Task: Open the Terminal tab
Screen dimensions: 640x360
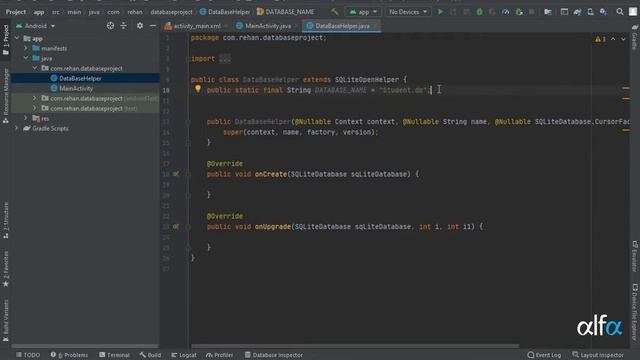Action: [x=114, y=355]
